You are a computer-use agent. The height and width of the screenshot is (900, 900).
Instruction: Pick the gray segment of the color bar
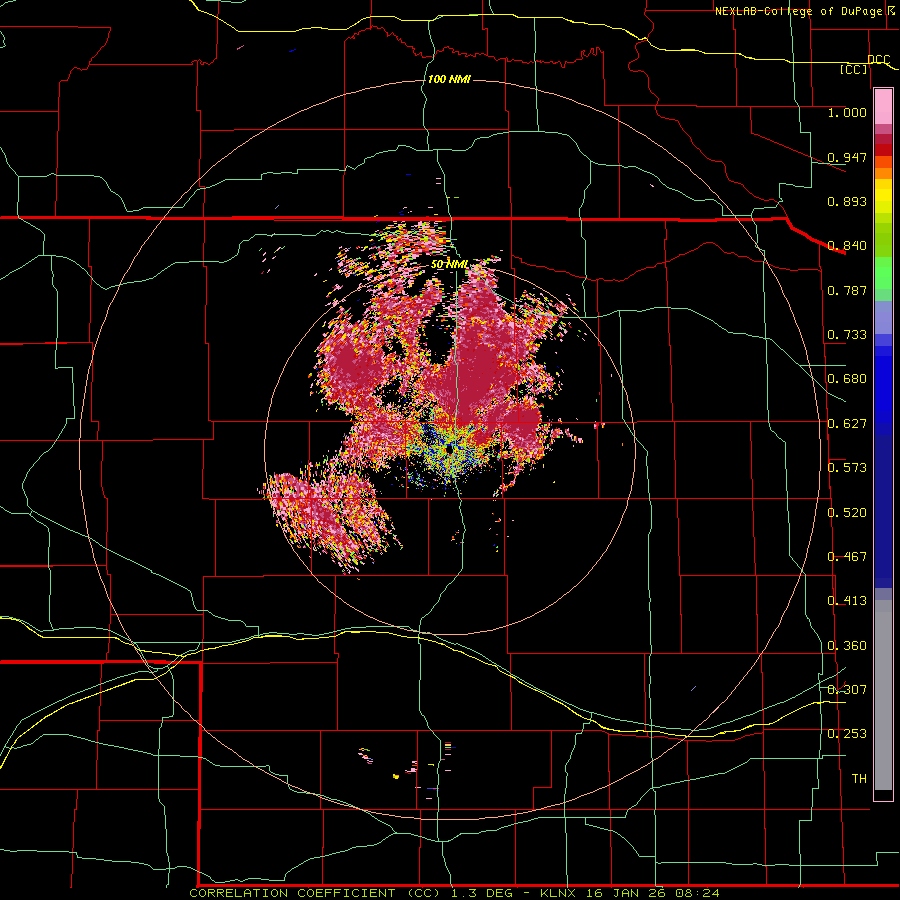point(883,695)
